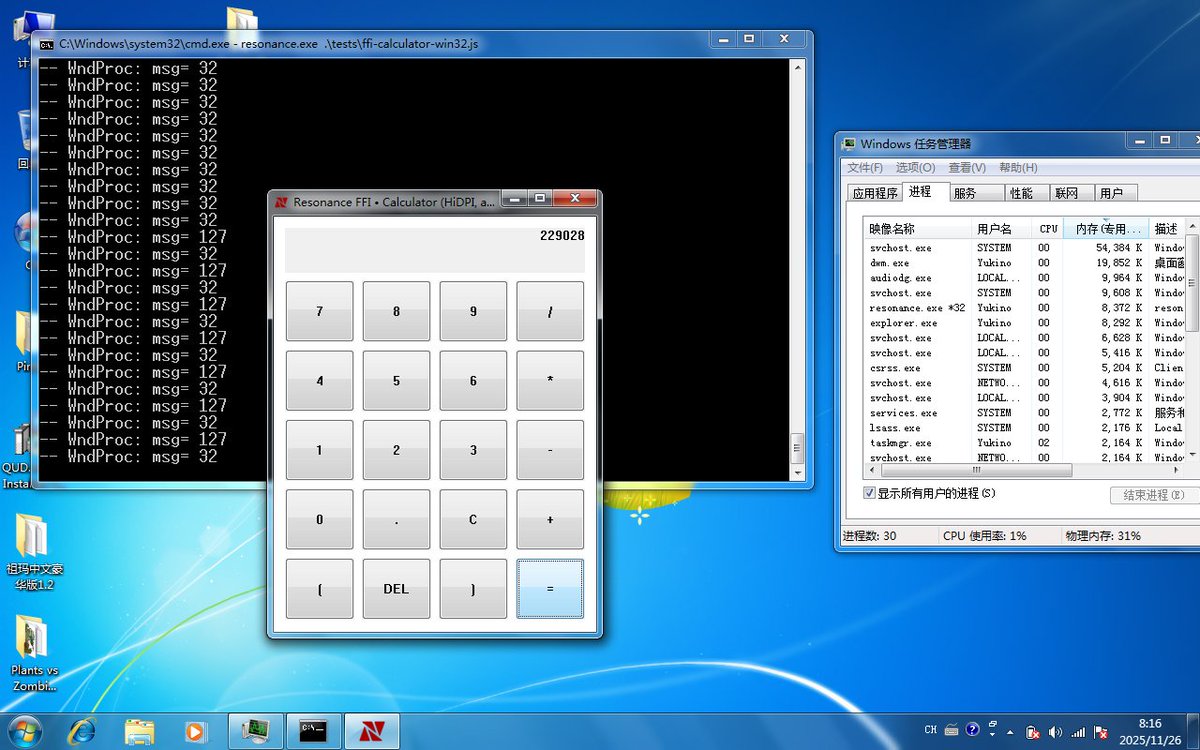Click the volume speaker tray icon
This screenshot has height=750, width=1200.
[1055, 732]
